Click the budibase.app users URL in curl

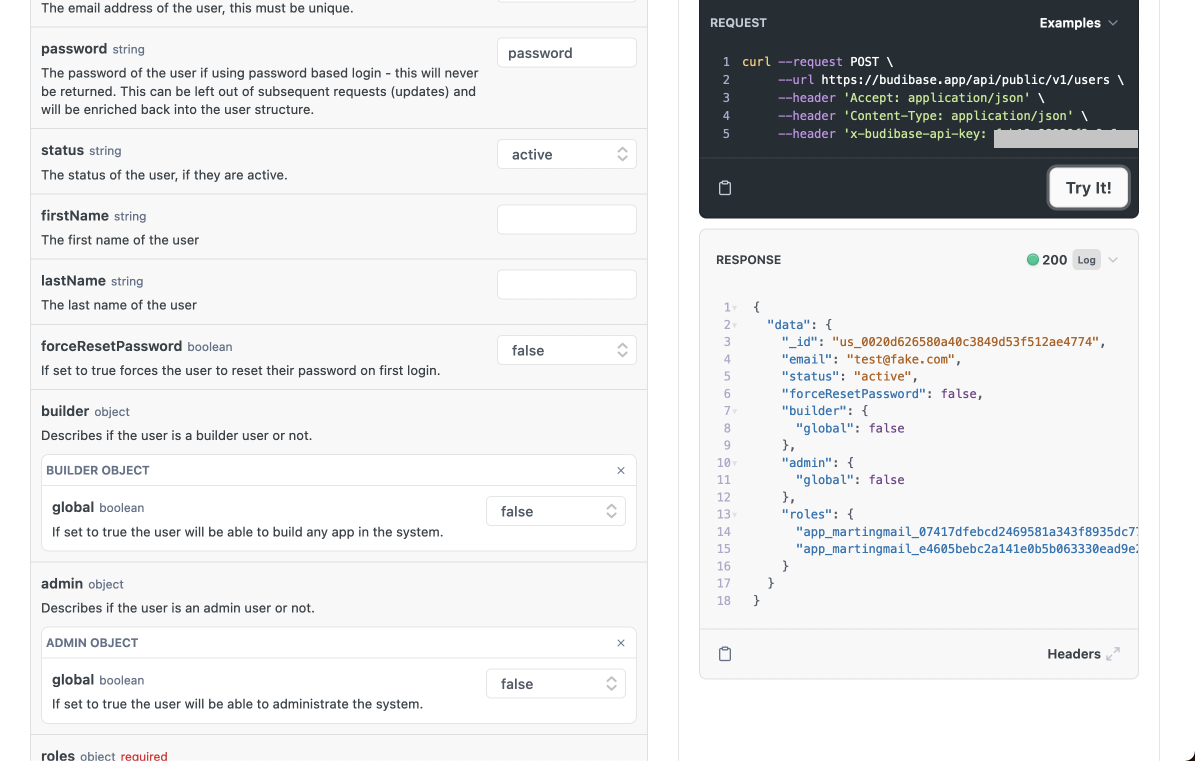(x=965, y=79)
